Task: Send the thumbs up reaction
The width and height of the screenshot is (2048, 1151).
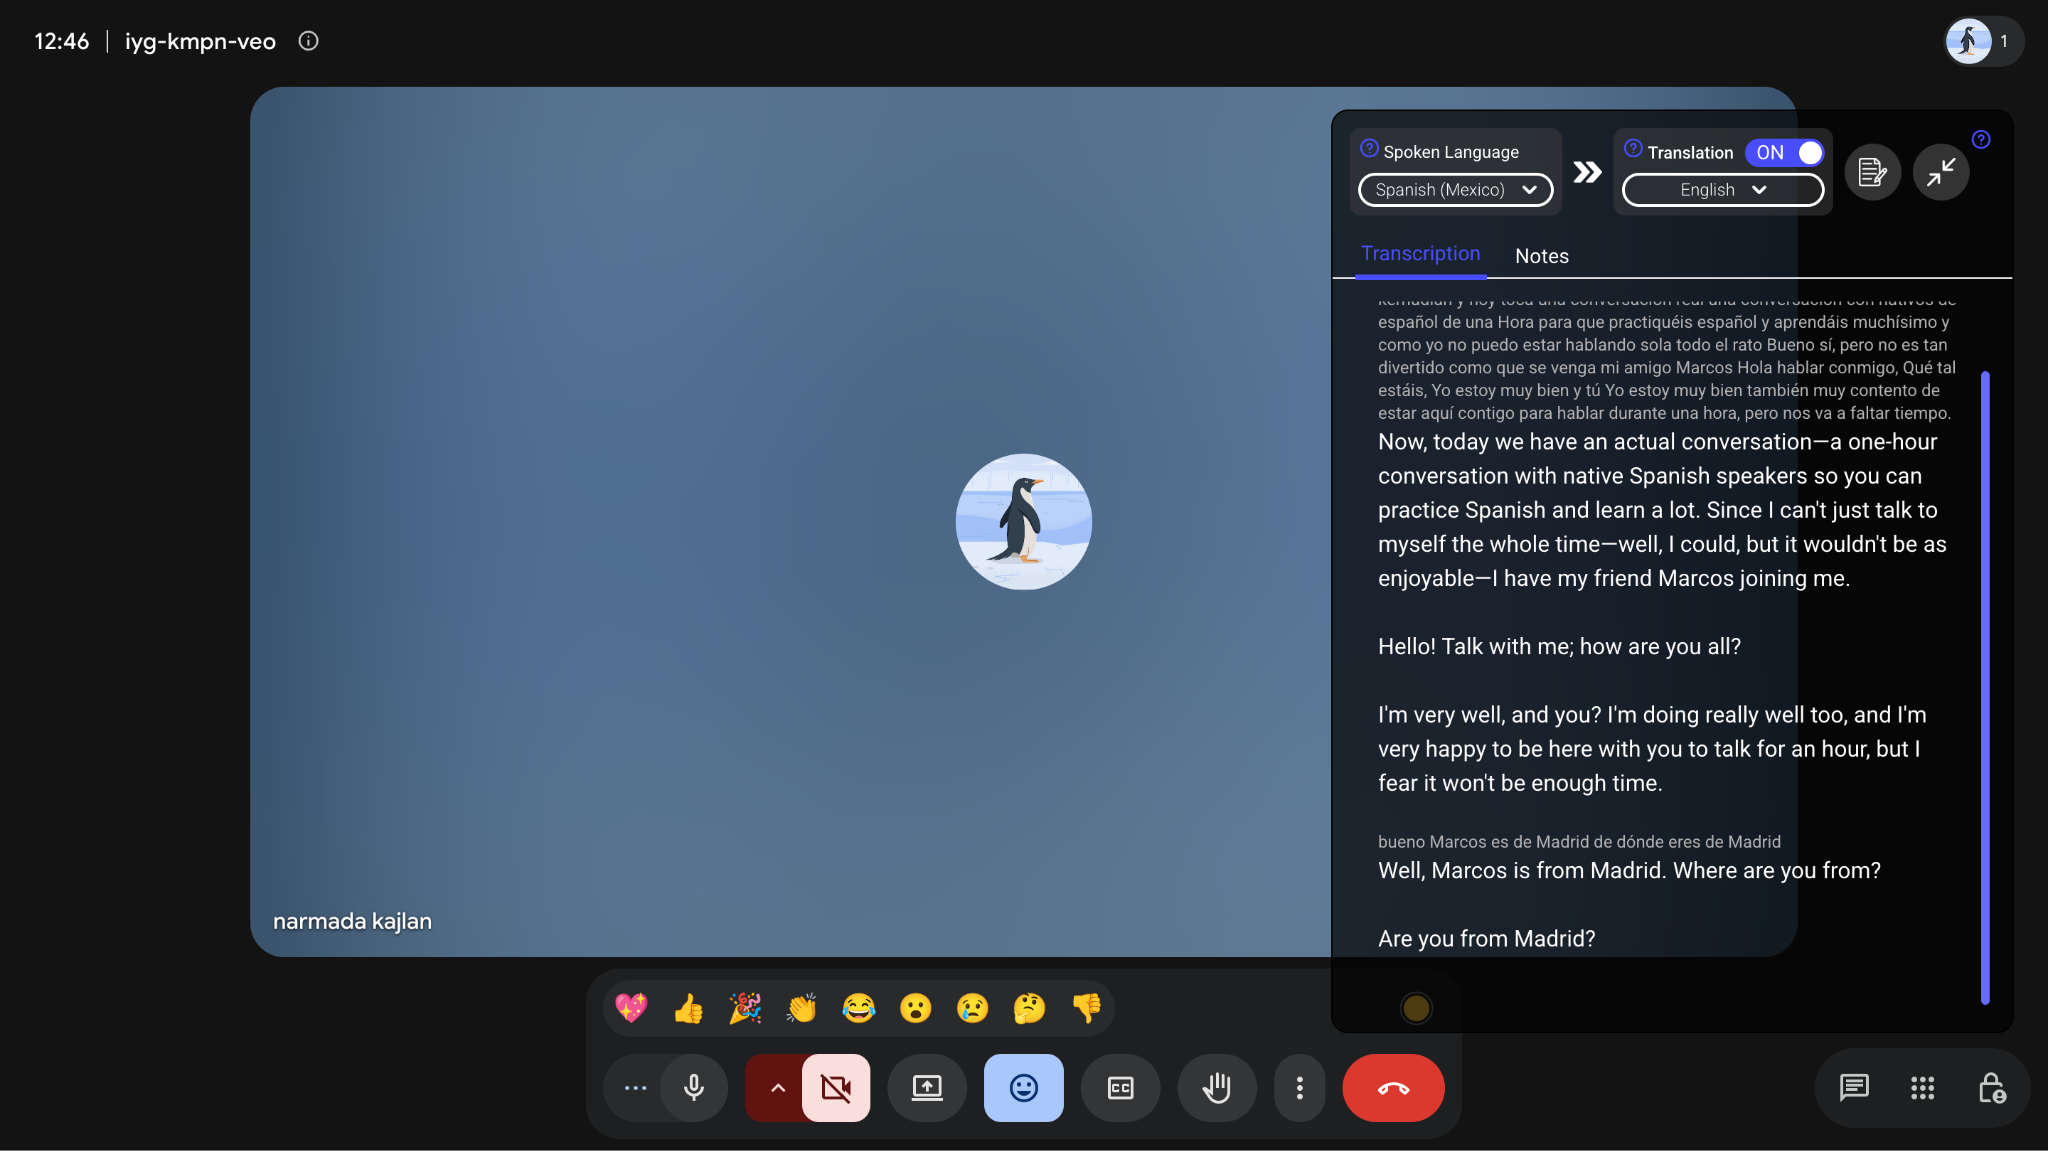Action: (x=688, y=1008)
